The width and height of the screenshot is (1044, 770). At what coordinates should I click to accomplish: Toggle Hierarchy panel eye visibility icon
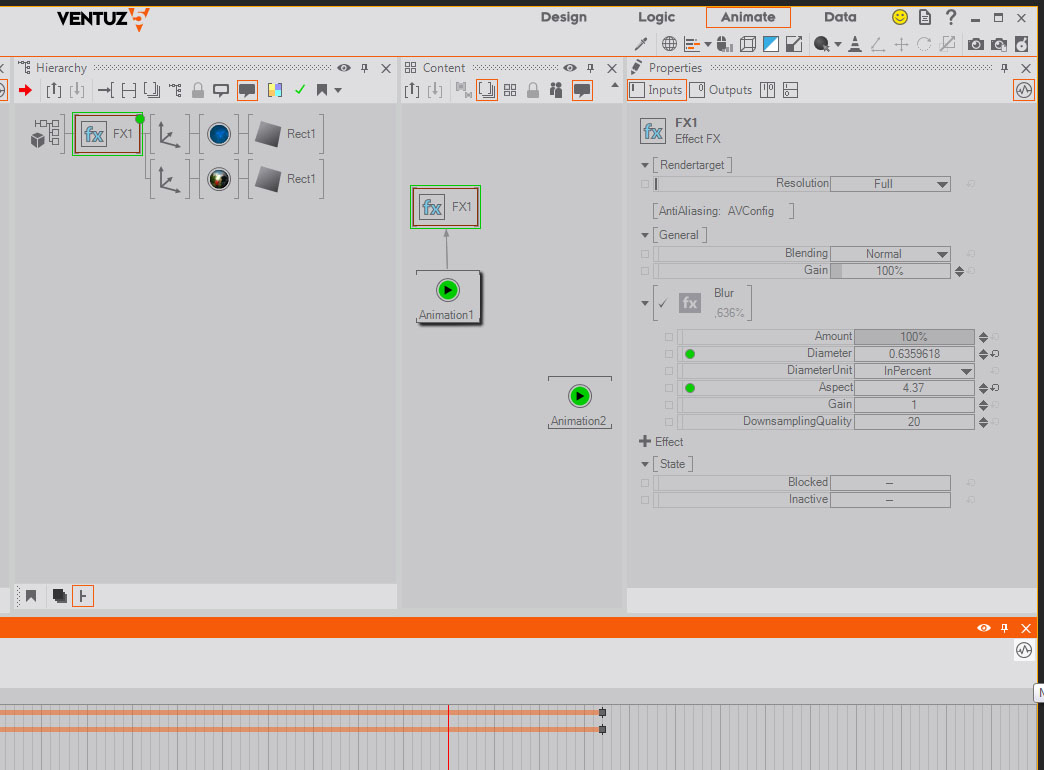[344, 68]
